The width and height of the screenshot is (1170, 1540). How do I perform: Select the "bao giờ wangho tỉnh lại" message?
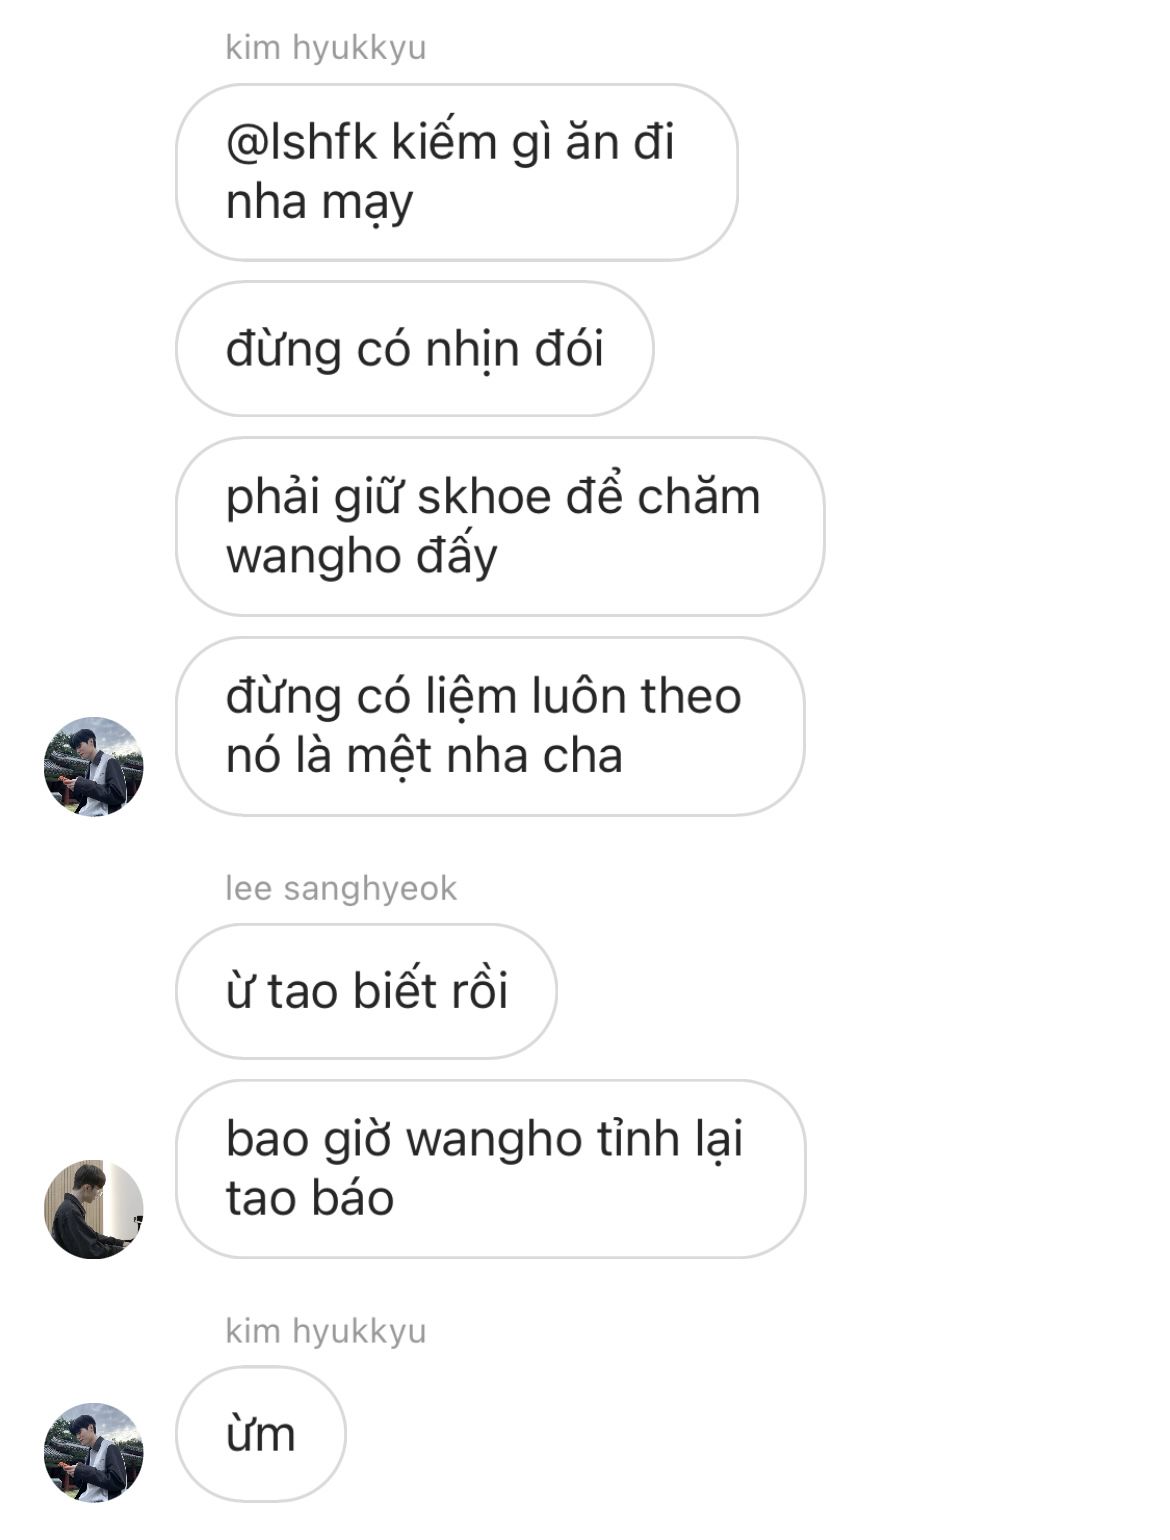pyautogui.click(x=490, y=1169)
